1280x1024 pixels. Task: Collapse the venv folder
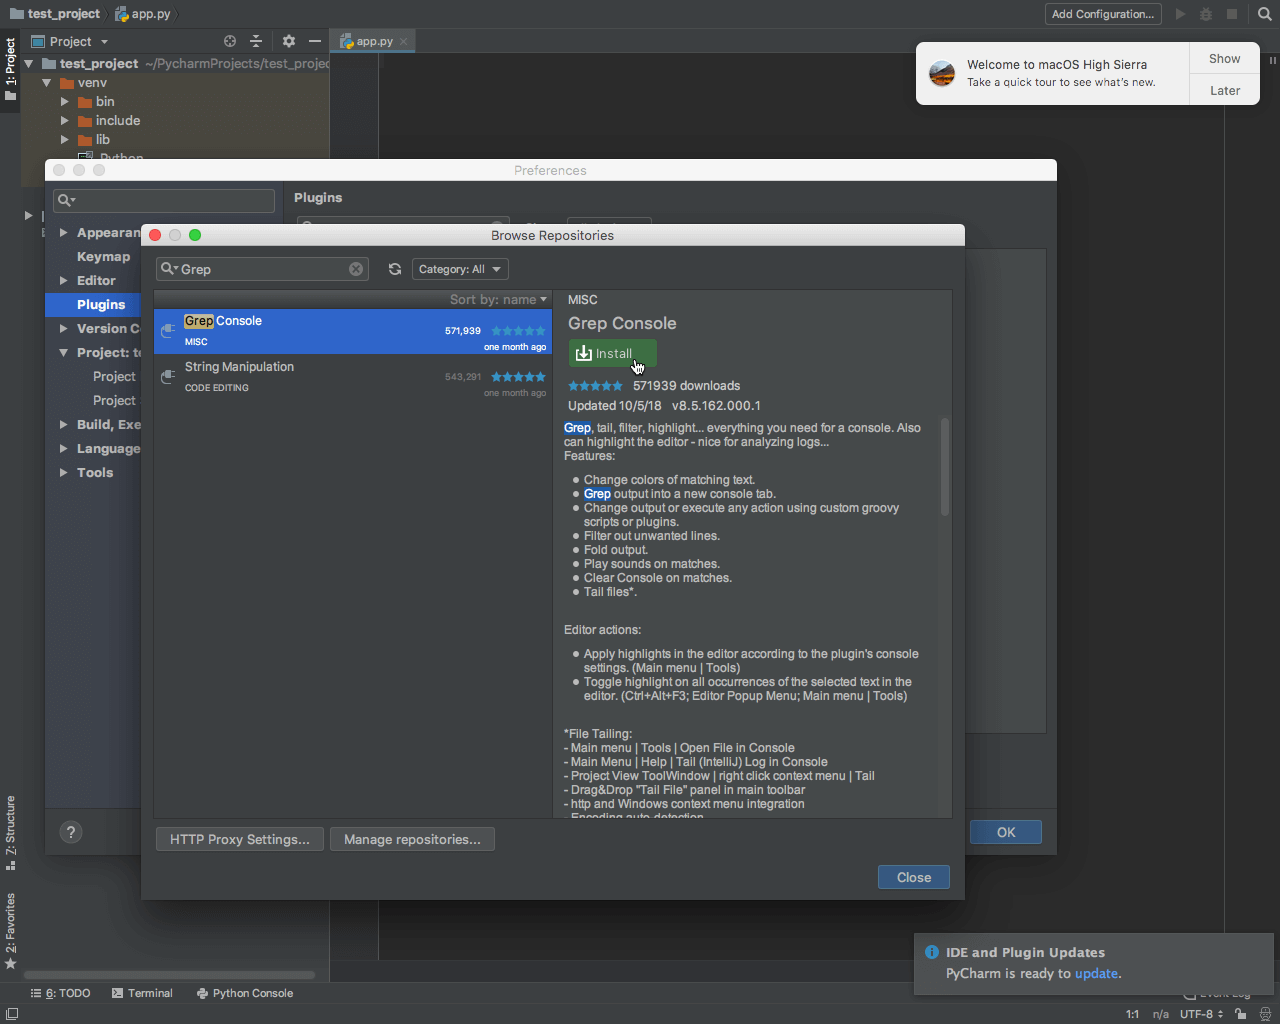tap(46, 83)
